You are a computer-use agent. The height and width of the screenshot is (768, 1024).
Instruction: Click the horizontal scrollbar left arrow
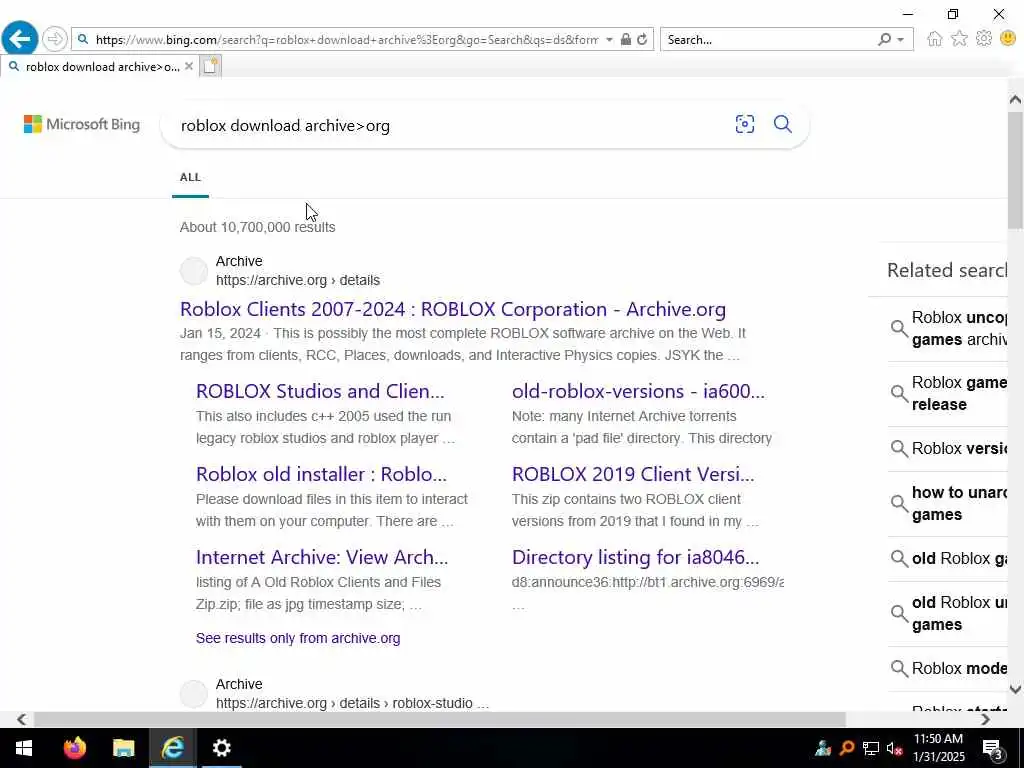coord(22,719)
